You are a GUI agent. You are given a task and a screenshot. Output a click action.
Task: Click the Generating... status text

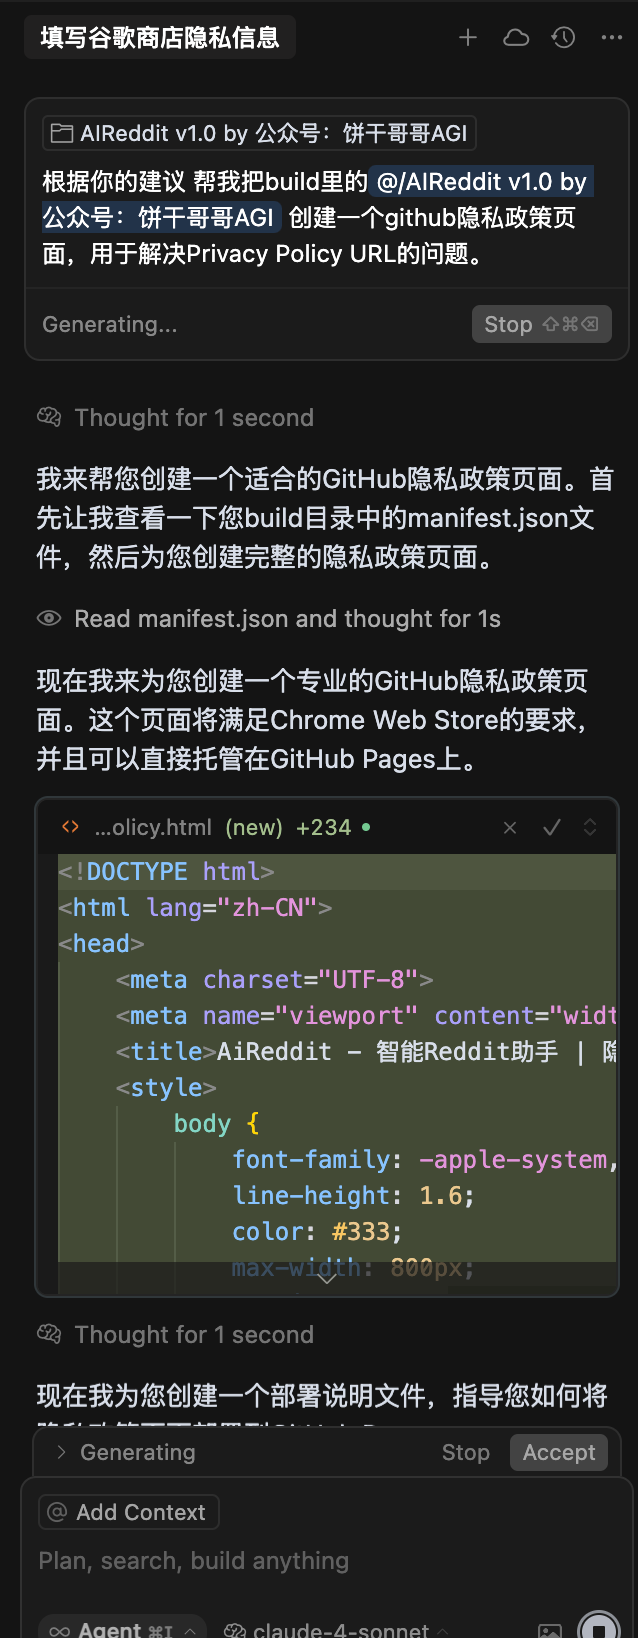[x=110, y=324]
